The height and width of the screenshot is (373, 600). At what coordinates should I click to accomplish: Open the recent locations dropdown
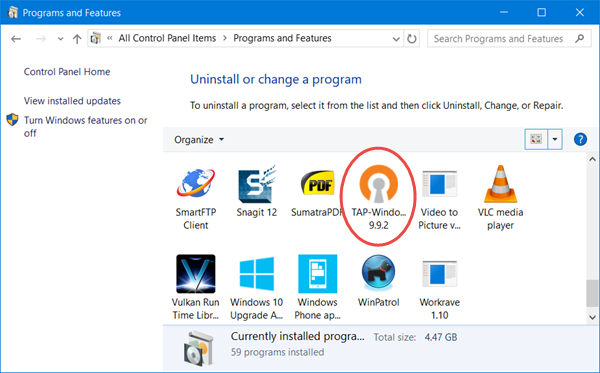tap(60, 39)
